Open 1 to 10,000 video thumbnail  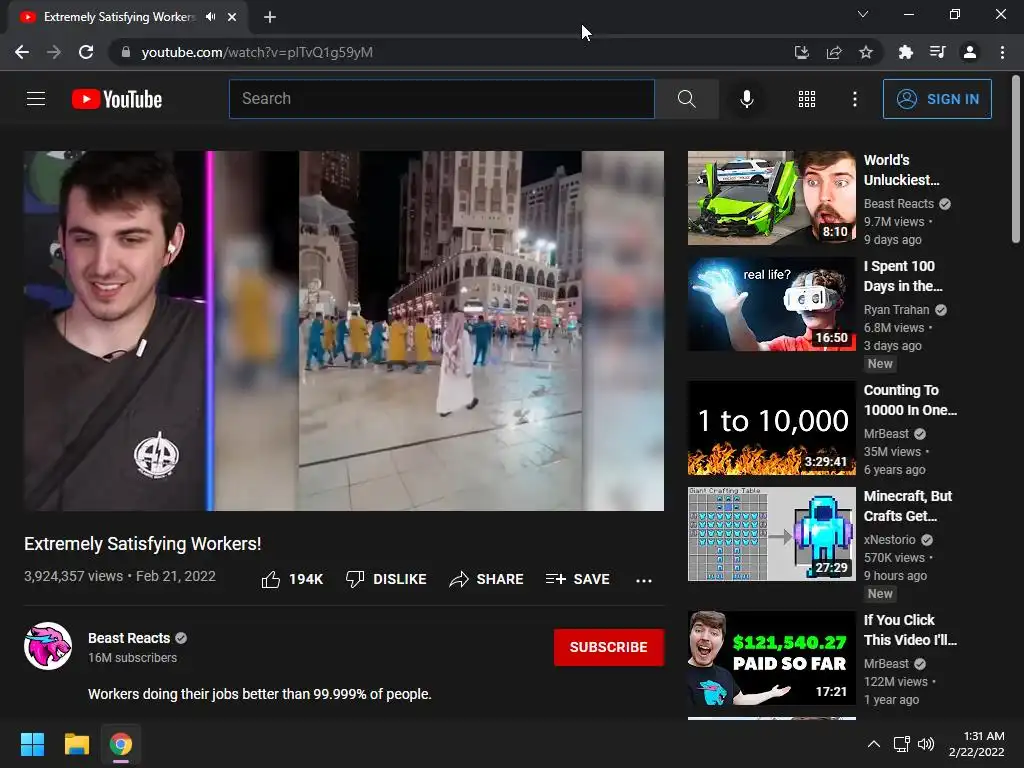(771, 428)
